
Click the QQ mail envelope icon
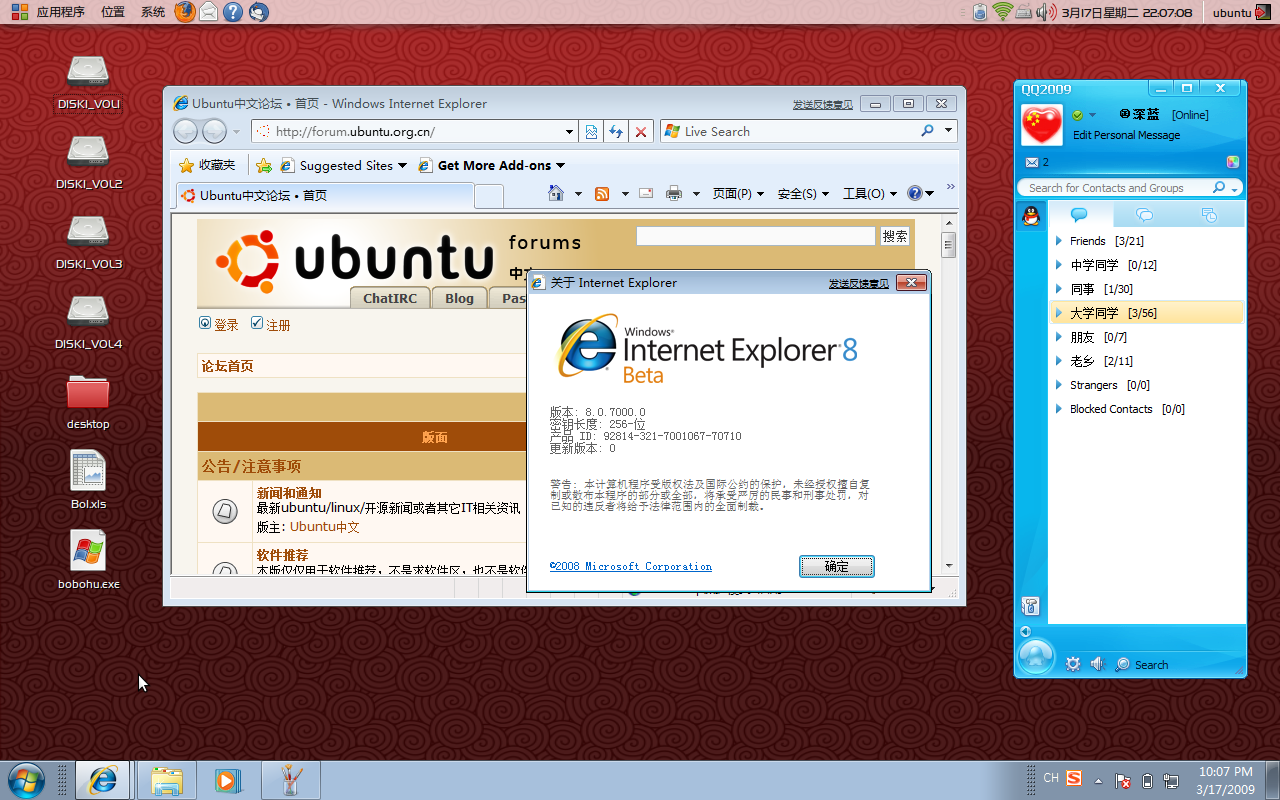coord(1032,162)
